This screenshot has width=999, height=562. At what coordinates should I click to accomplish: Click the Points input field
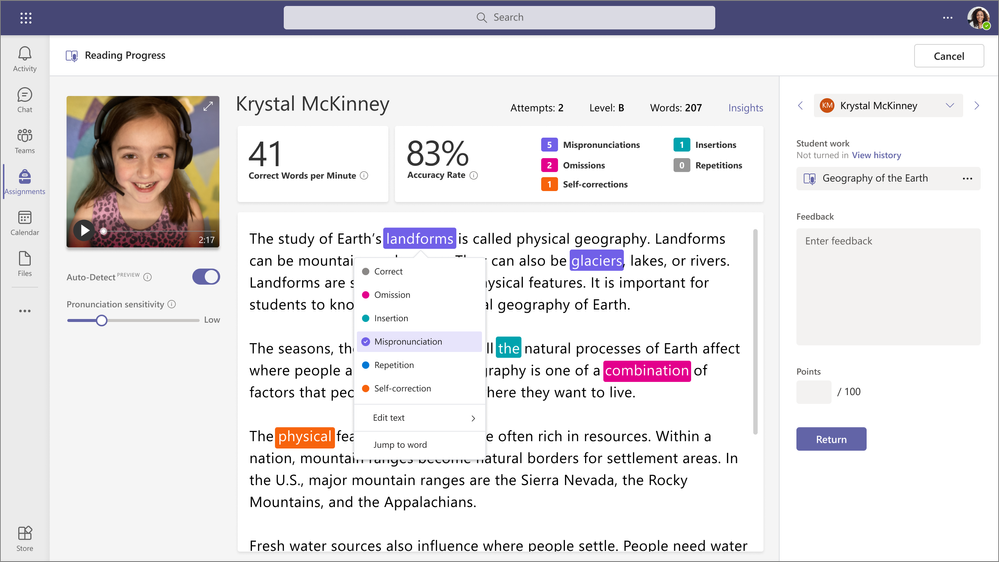pos(814,392)
